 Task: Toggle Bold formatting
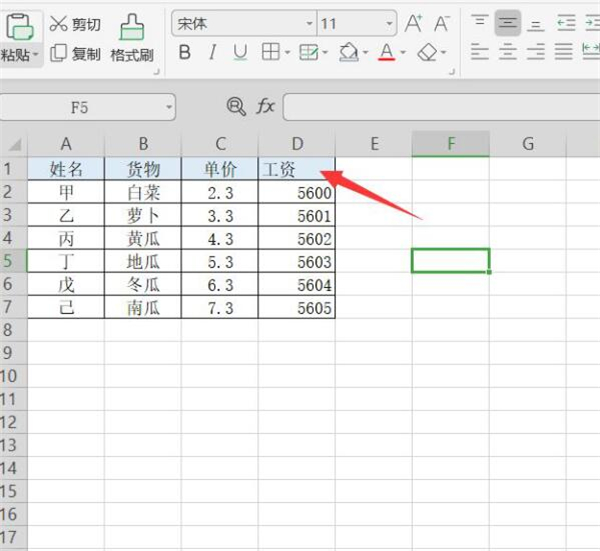click(x=184, y=52)
